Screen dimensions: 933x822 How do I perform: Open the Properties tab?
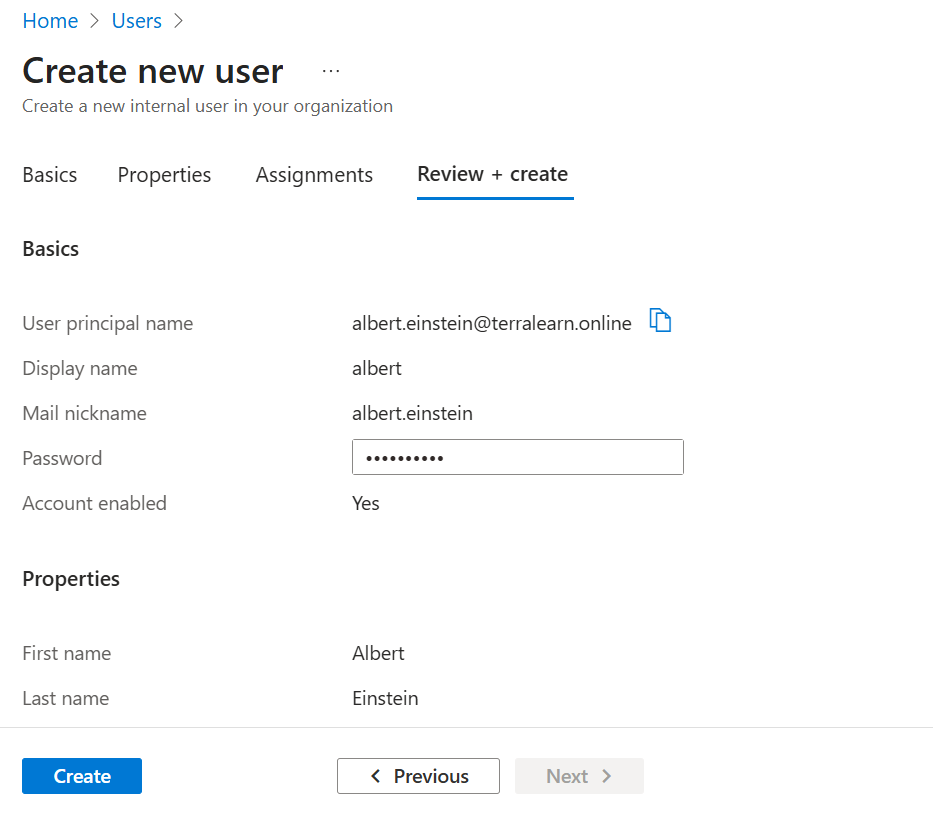click(164, 175)
